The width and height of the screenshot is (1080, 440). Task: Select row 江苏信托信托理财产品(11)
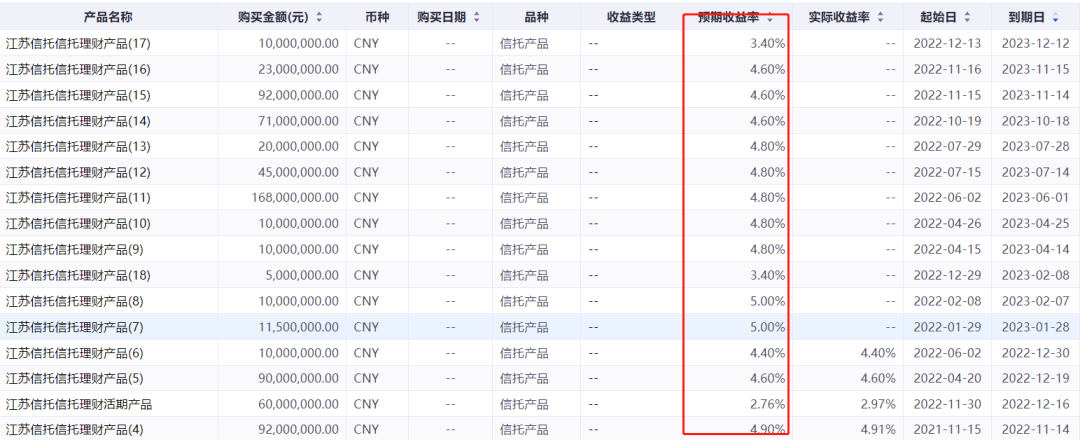pos(540,198)
